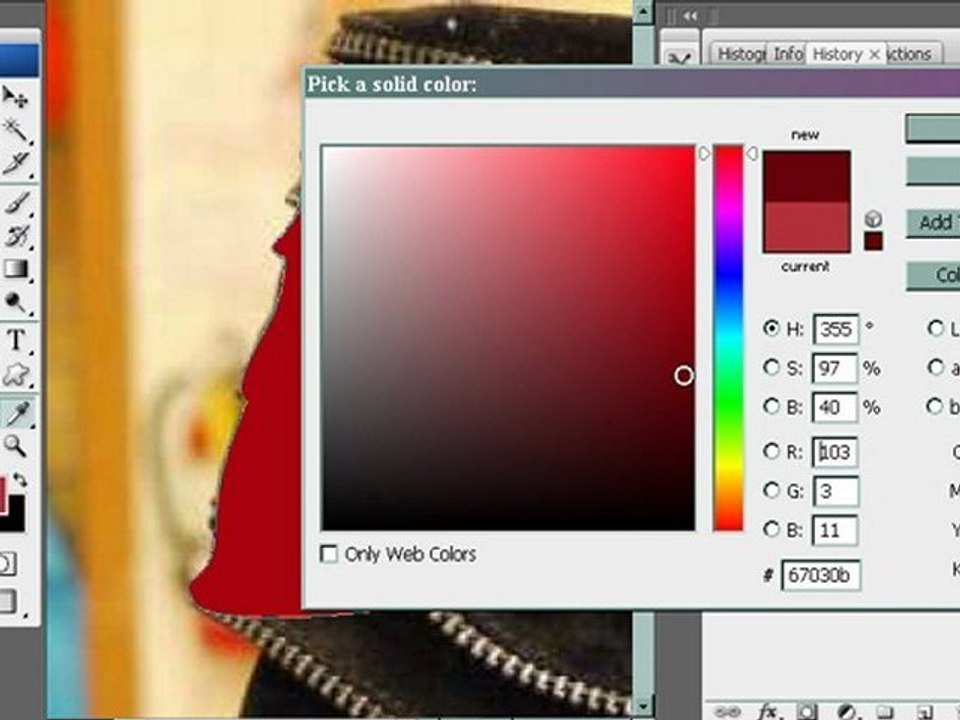Click the brightness field showing 40
Screen dimensions: 960x720
point(834,407)
